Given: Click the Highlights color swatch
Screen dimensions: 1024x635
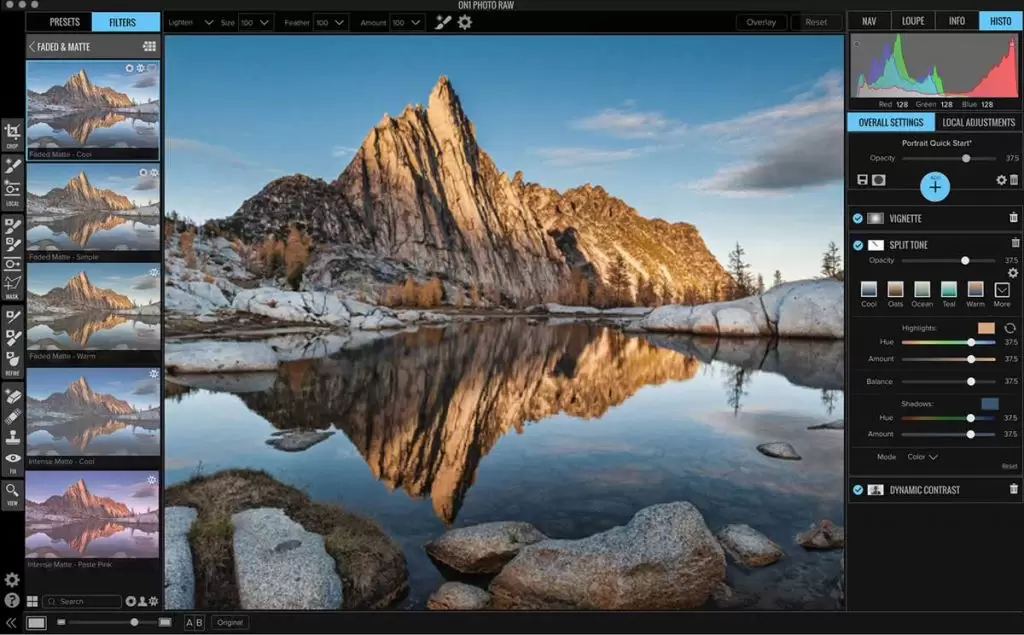Looking at the screenshot, I should (986, 328).
